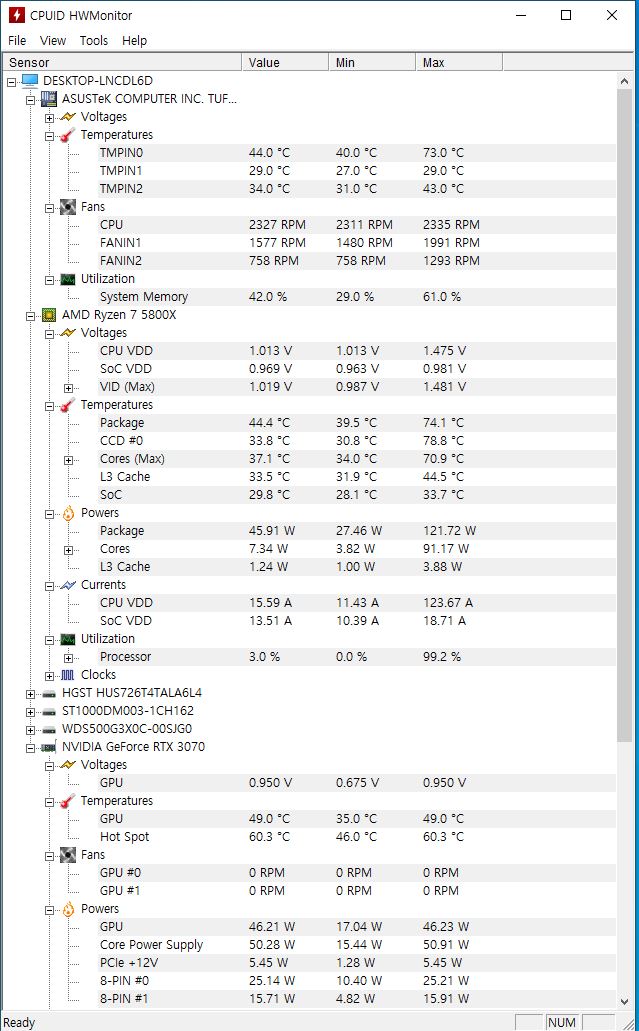The image size is (639, 1031).
Task: Collapse the NVIDIA GeForce RTX 3070 node
Action: pos(30,748)
